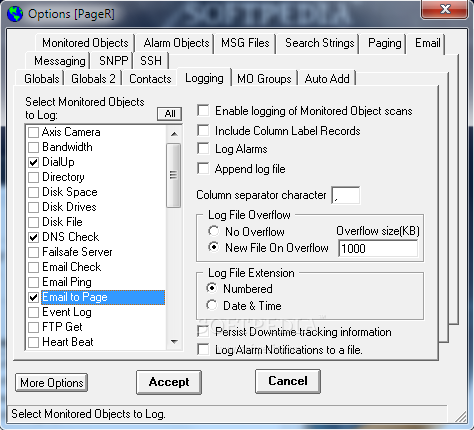
Task: Close the Options dialog with the X button
Action: (x=445, y=9)
